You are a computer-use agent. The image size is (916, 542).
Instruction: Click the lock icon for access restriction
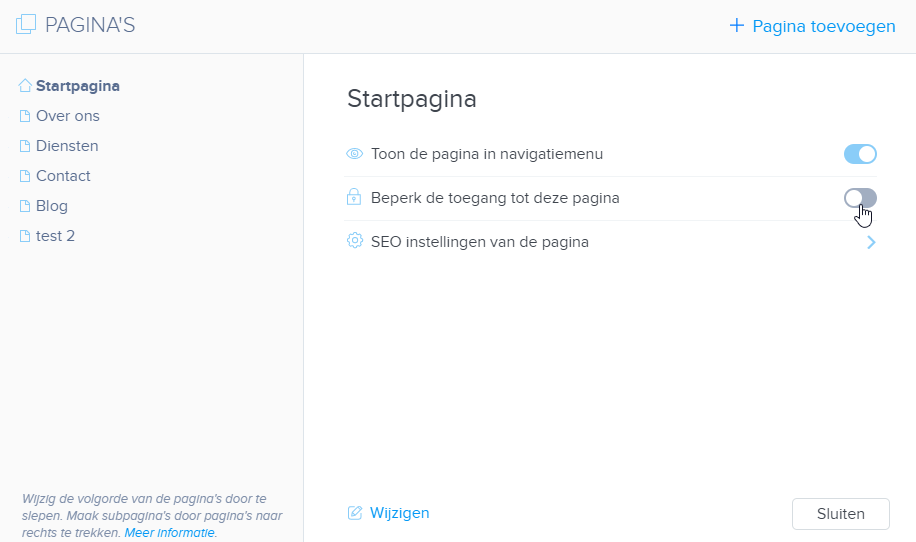[354, 198]
